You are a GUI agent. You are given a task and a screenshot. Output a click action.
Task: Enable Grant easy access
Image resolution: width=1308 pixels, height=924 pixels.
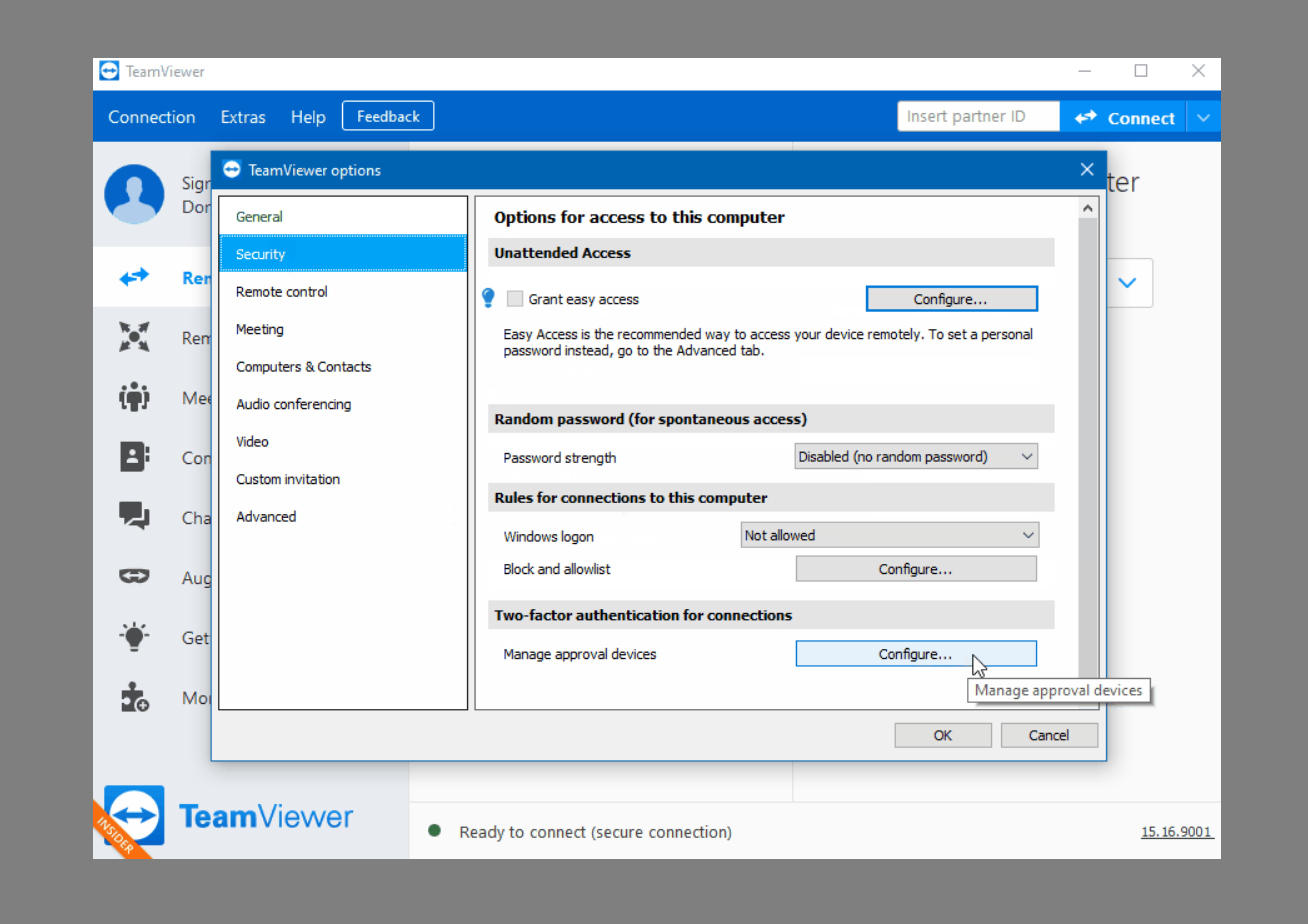[x=514, y=298]
